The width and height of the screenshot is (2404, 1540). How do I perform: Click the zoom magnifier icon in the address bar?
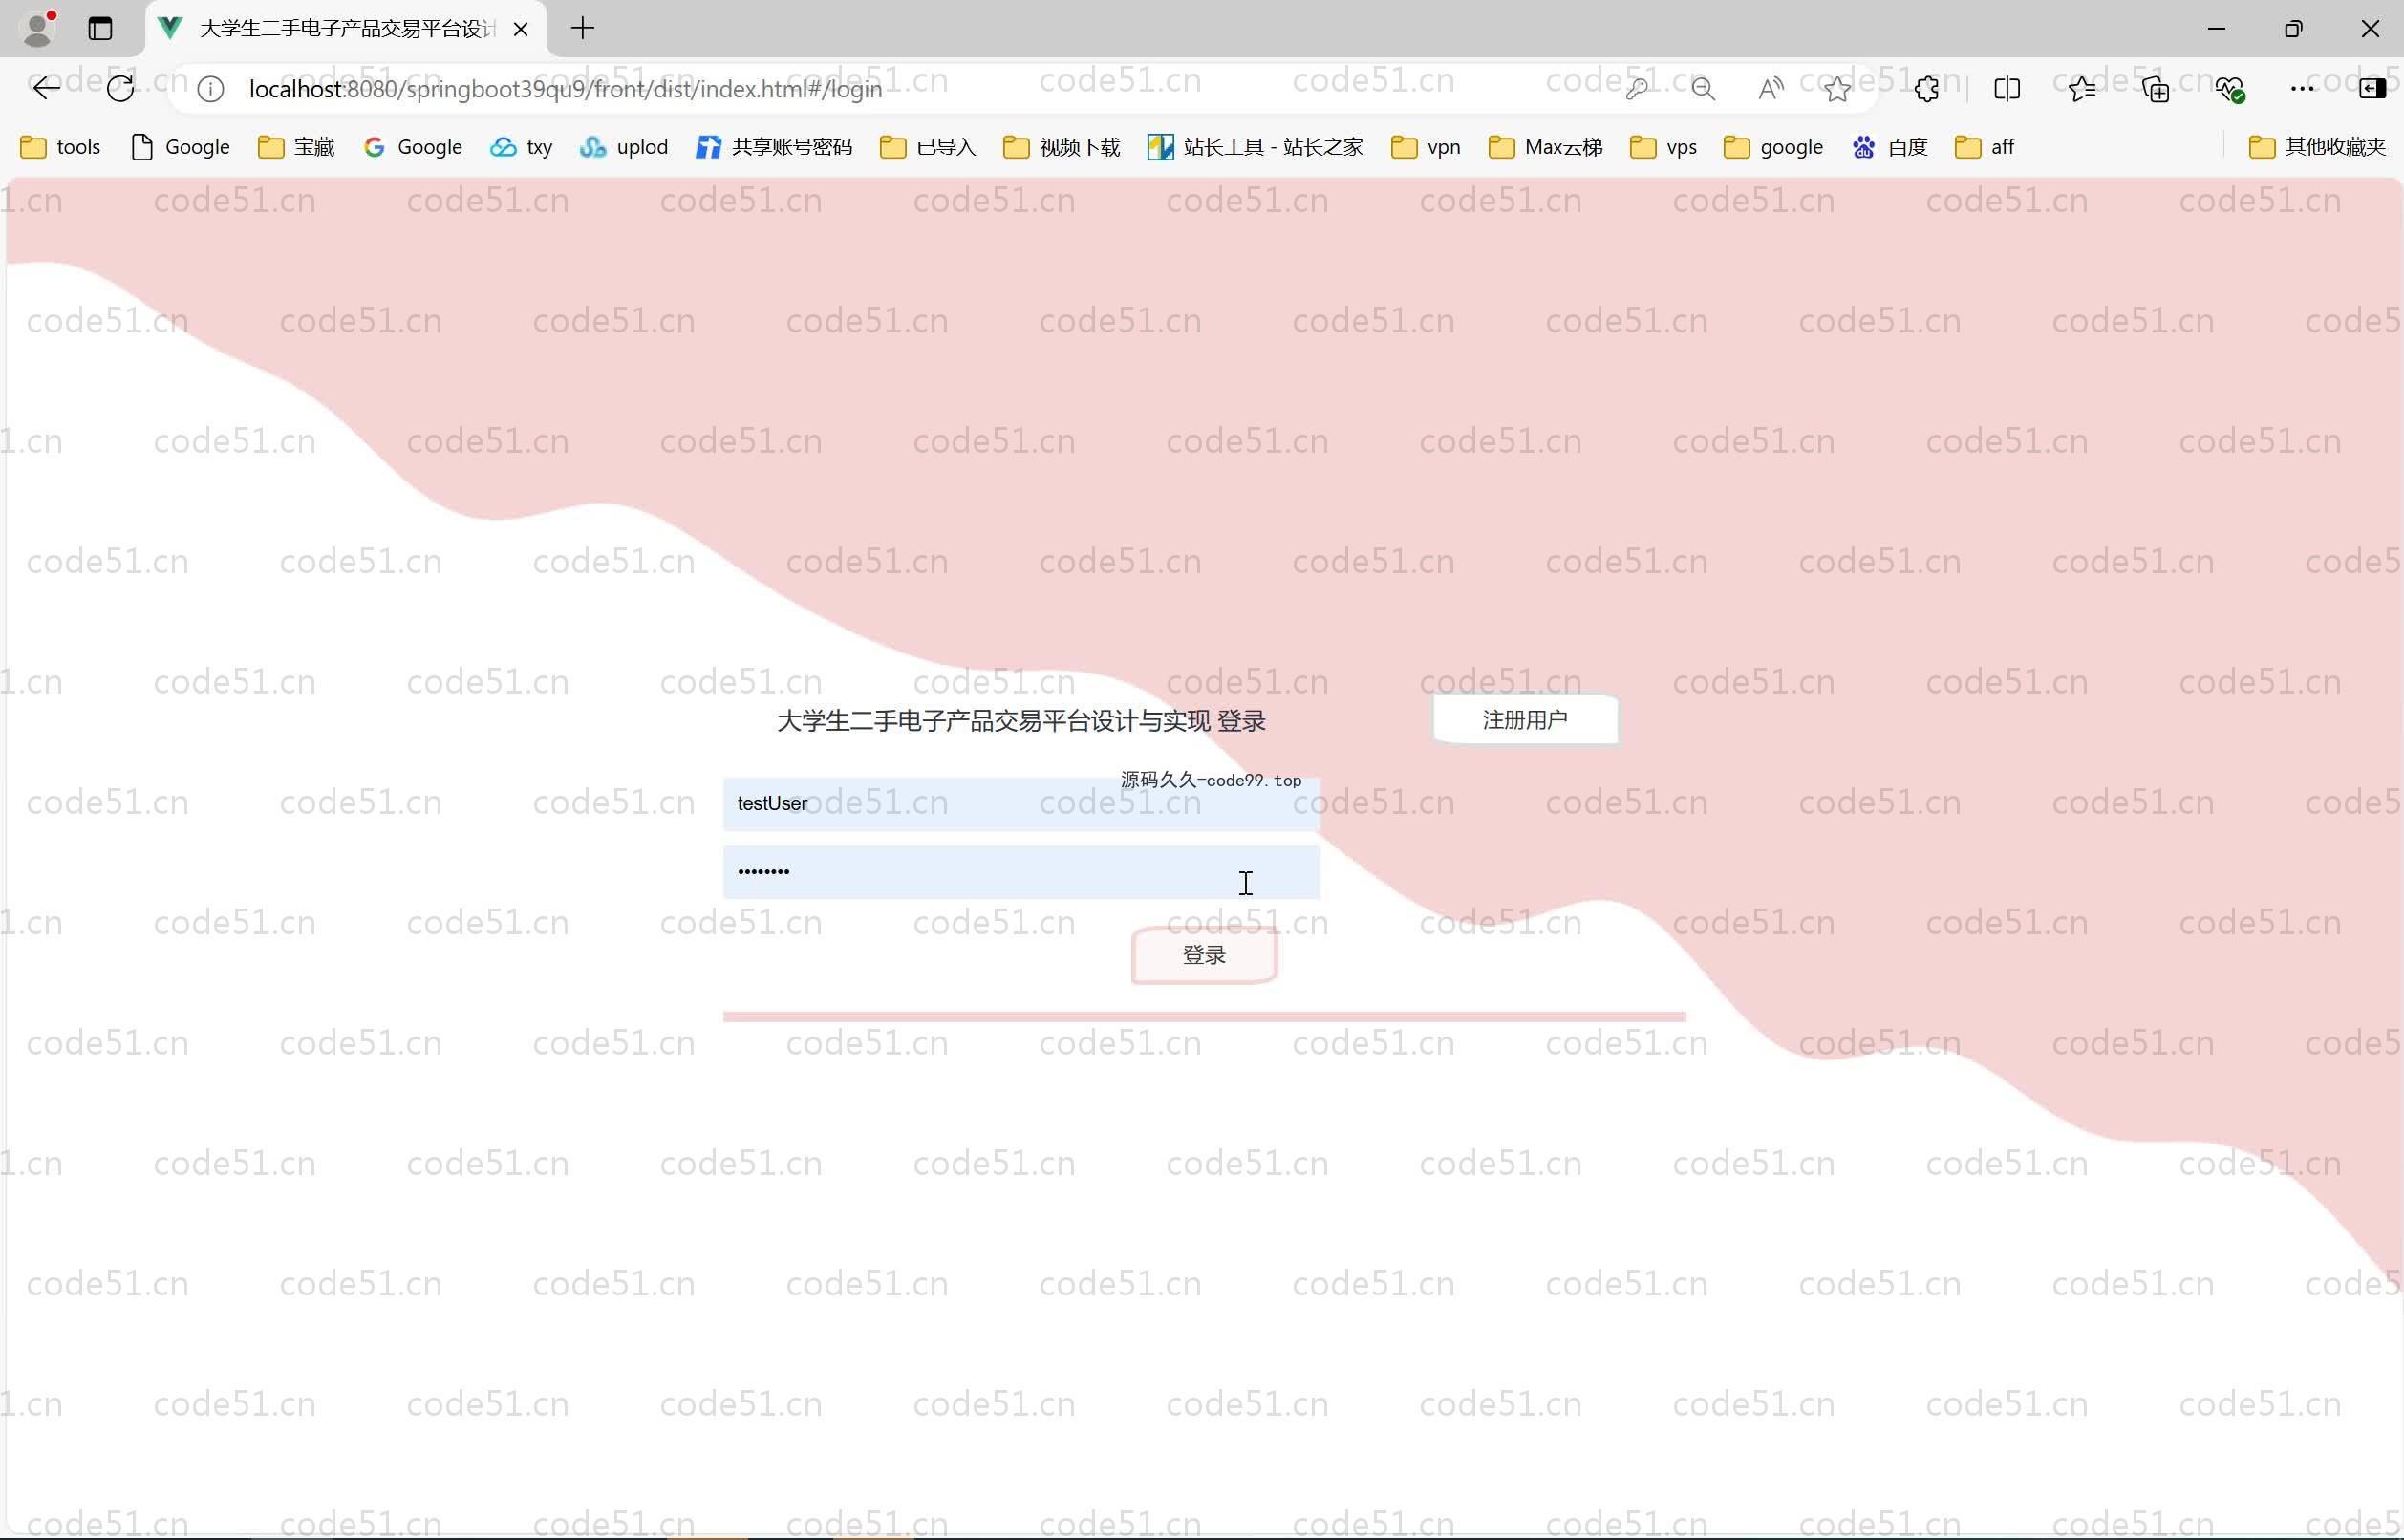coord(1703,89)
